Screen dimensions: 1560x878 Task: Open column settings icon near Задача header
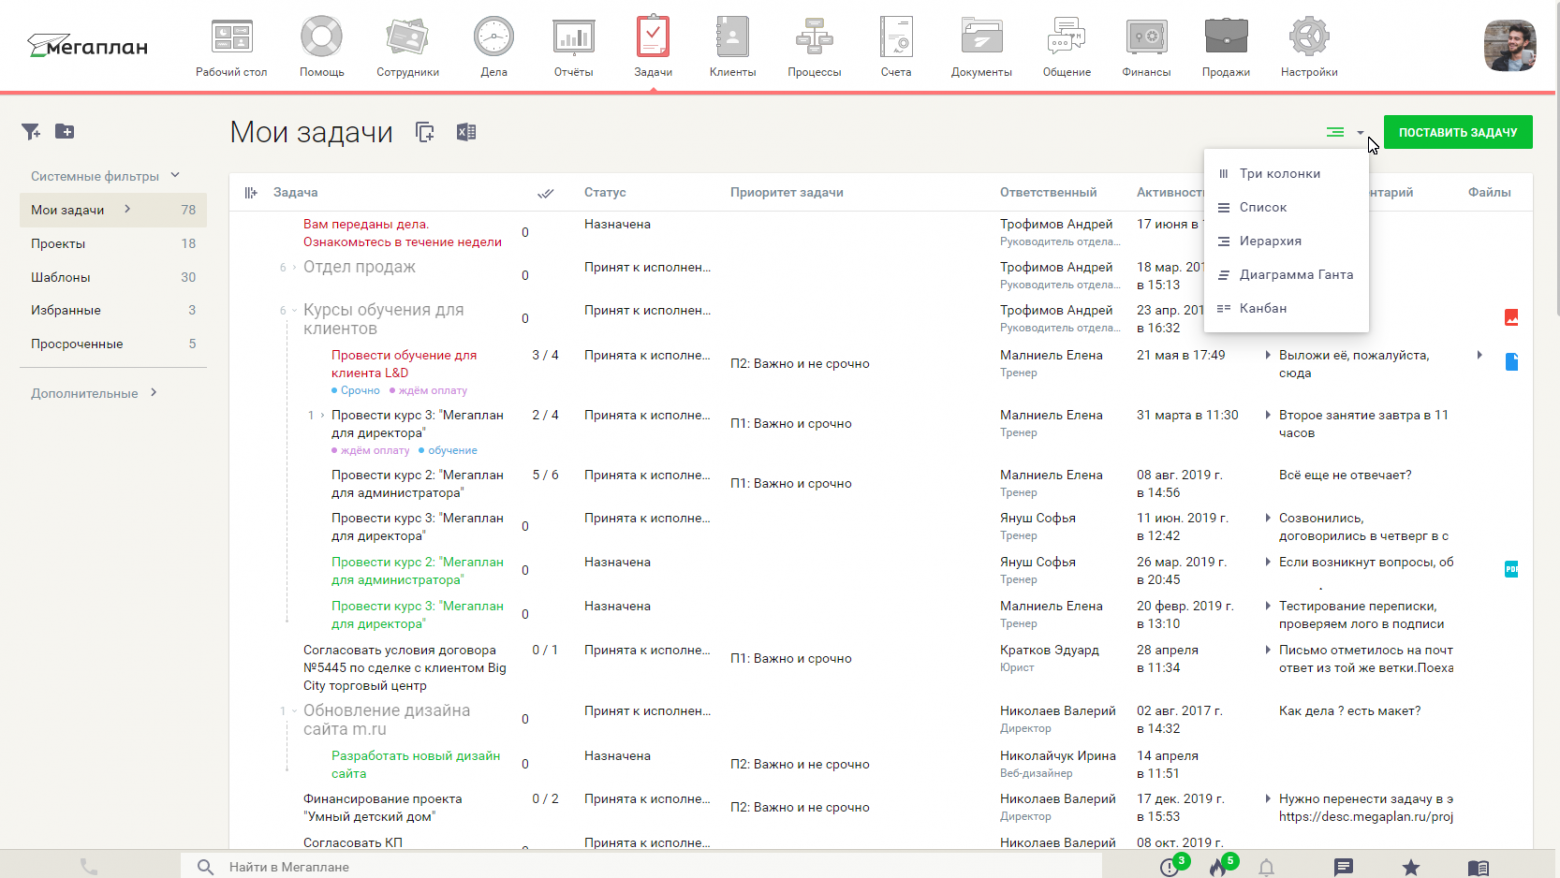(251, 193)
